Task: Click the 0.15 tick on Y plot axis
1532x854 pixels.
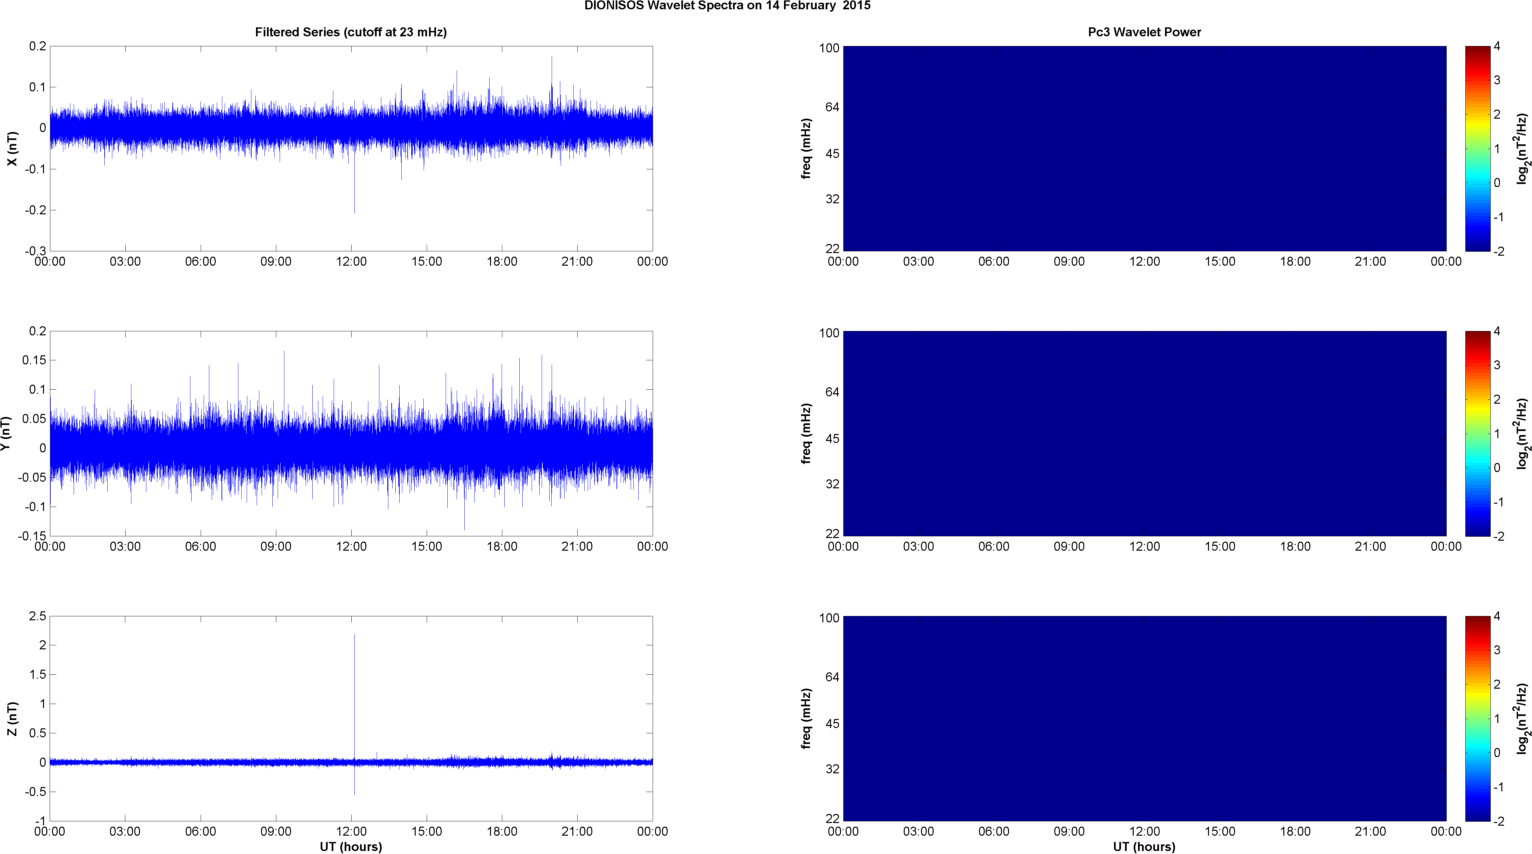Action: pos(33,361)
